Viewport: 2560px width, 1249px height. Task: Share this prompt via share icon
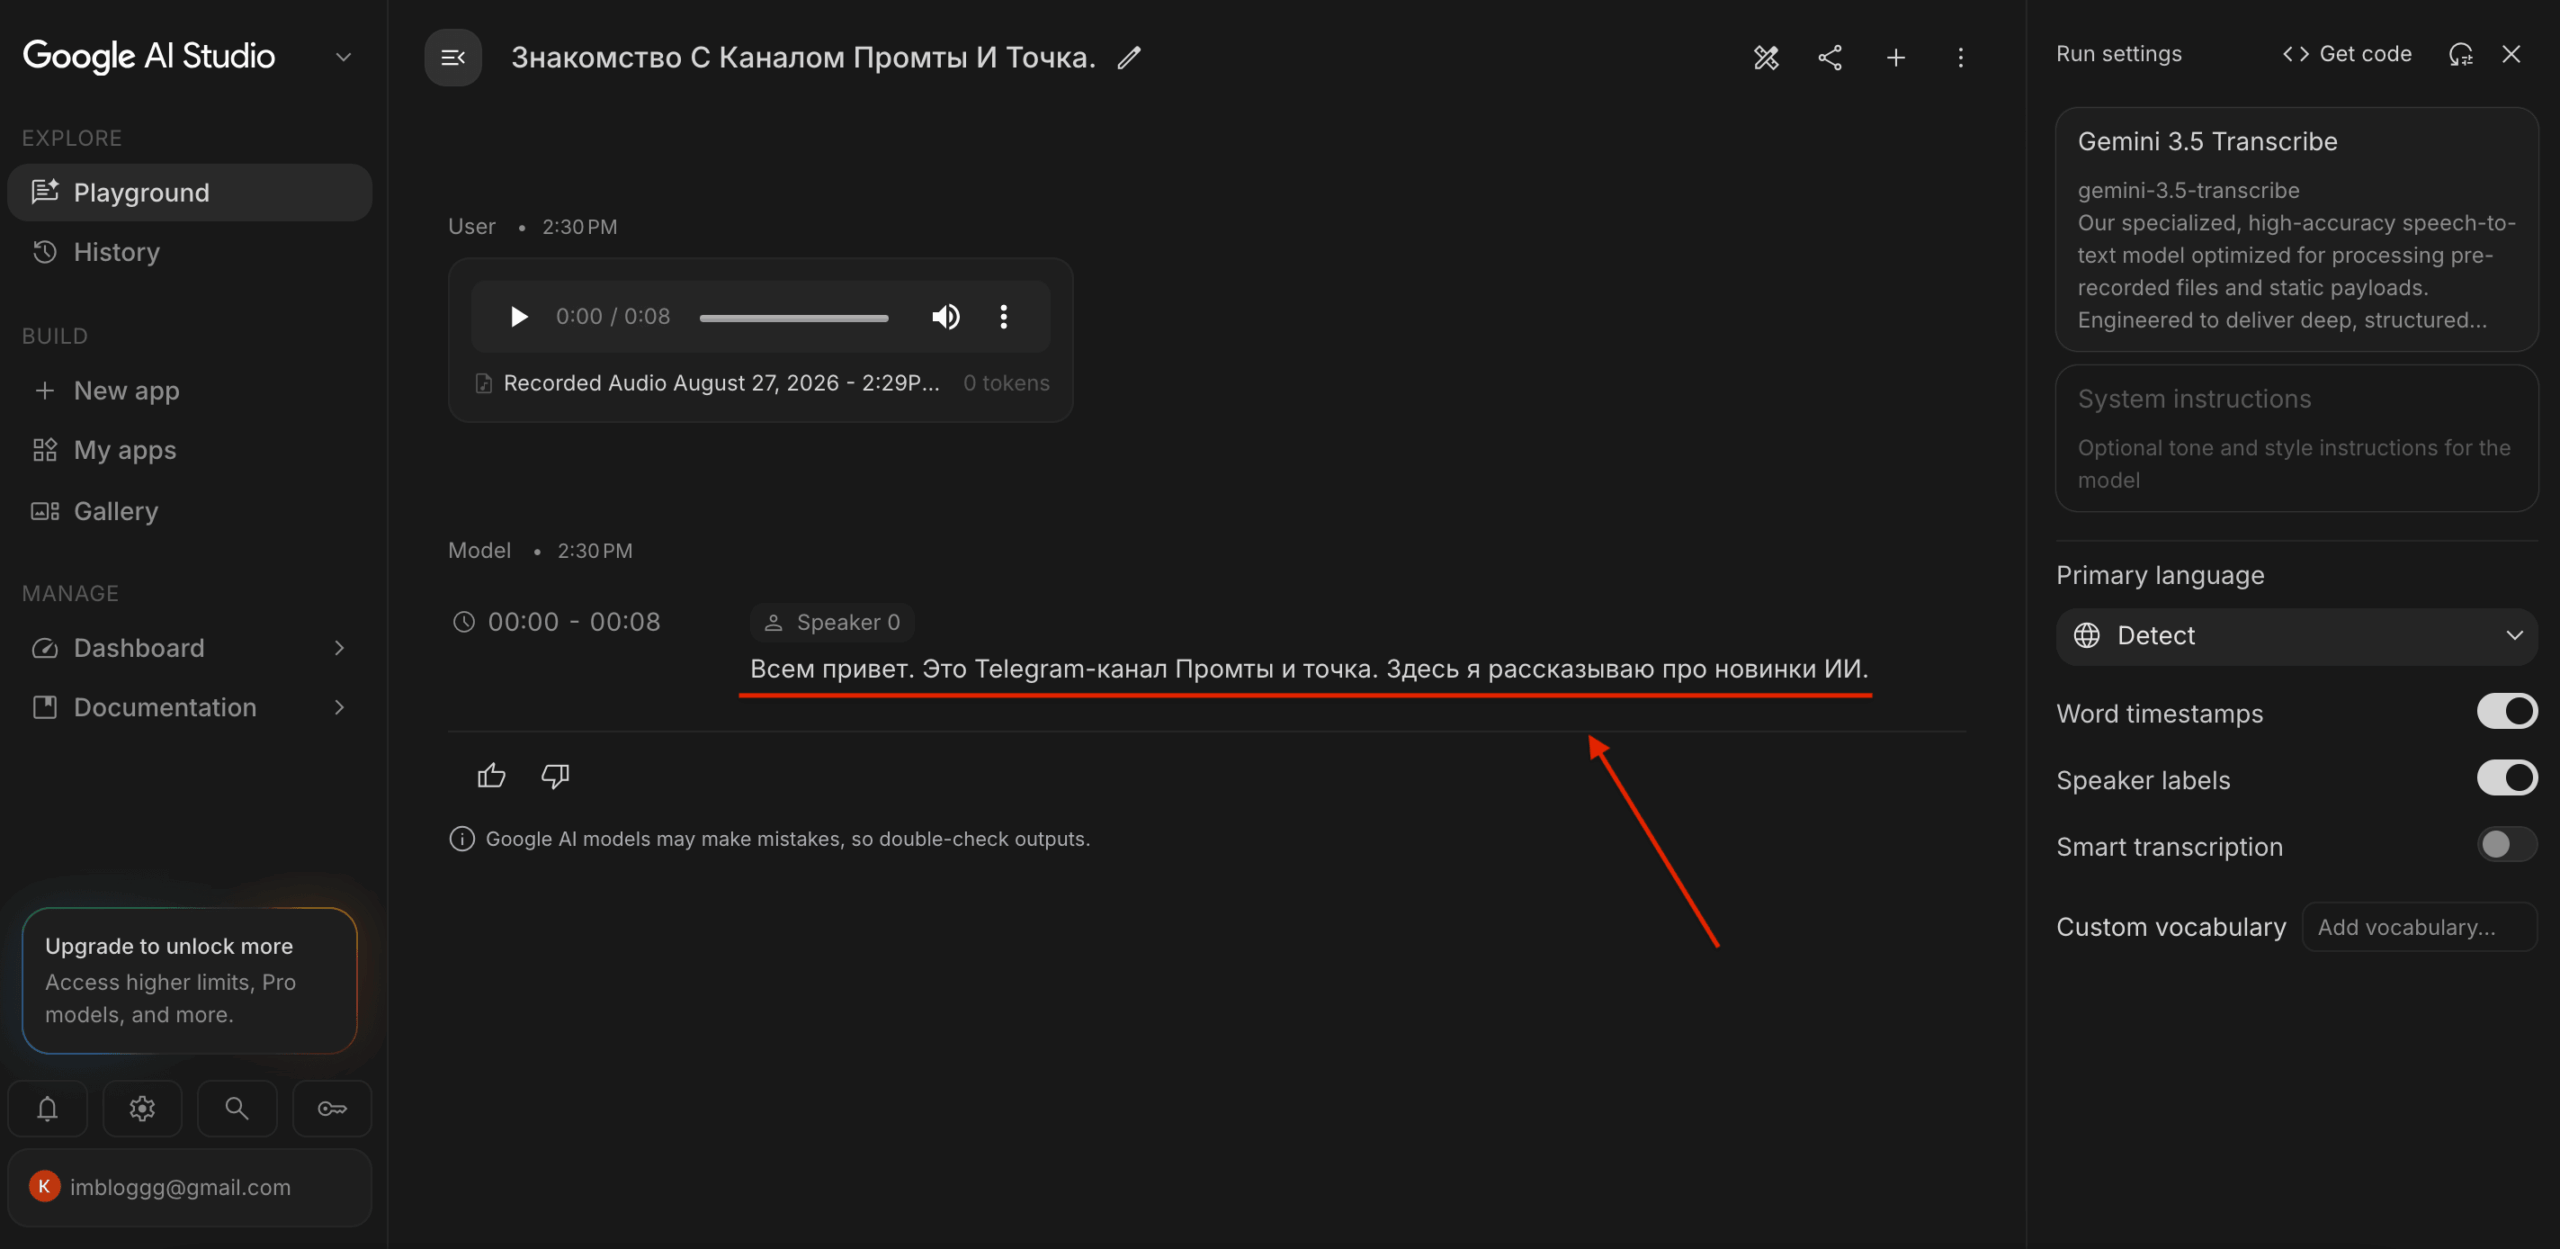[x=1830, y=58]
